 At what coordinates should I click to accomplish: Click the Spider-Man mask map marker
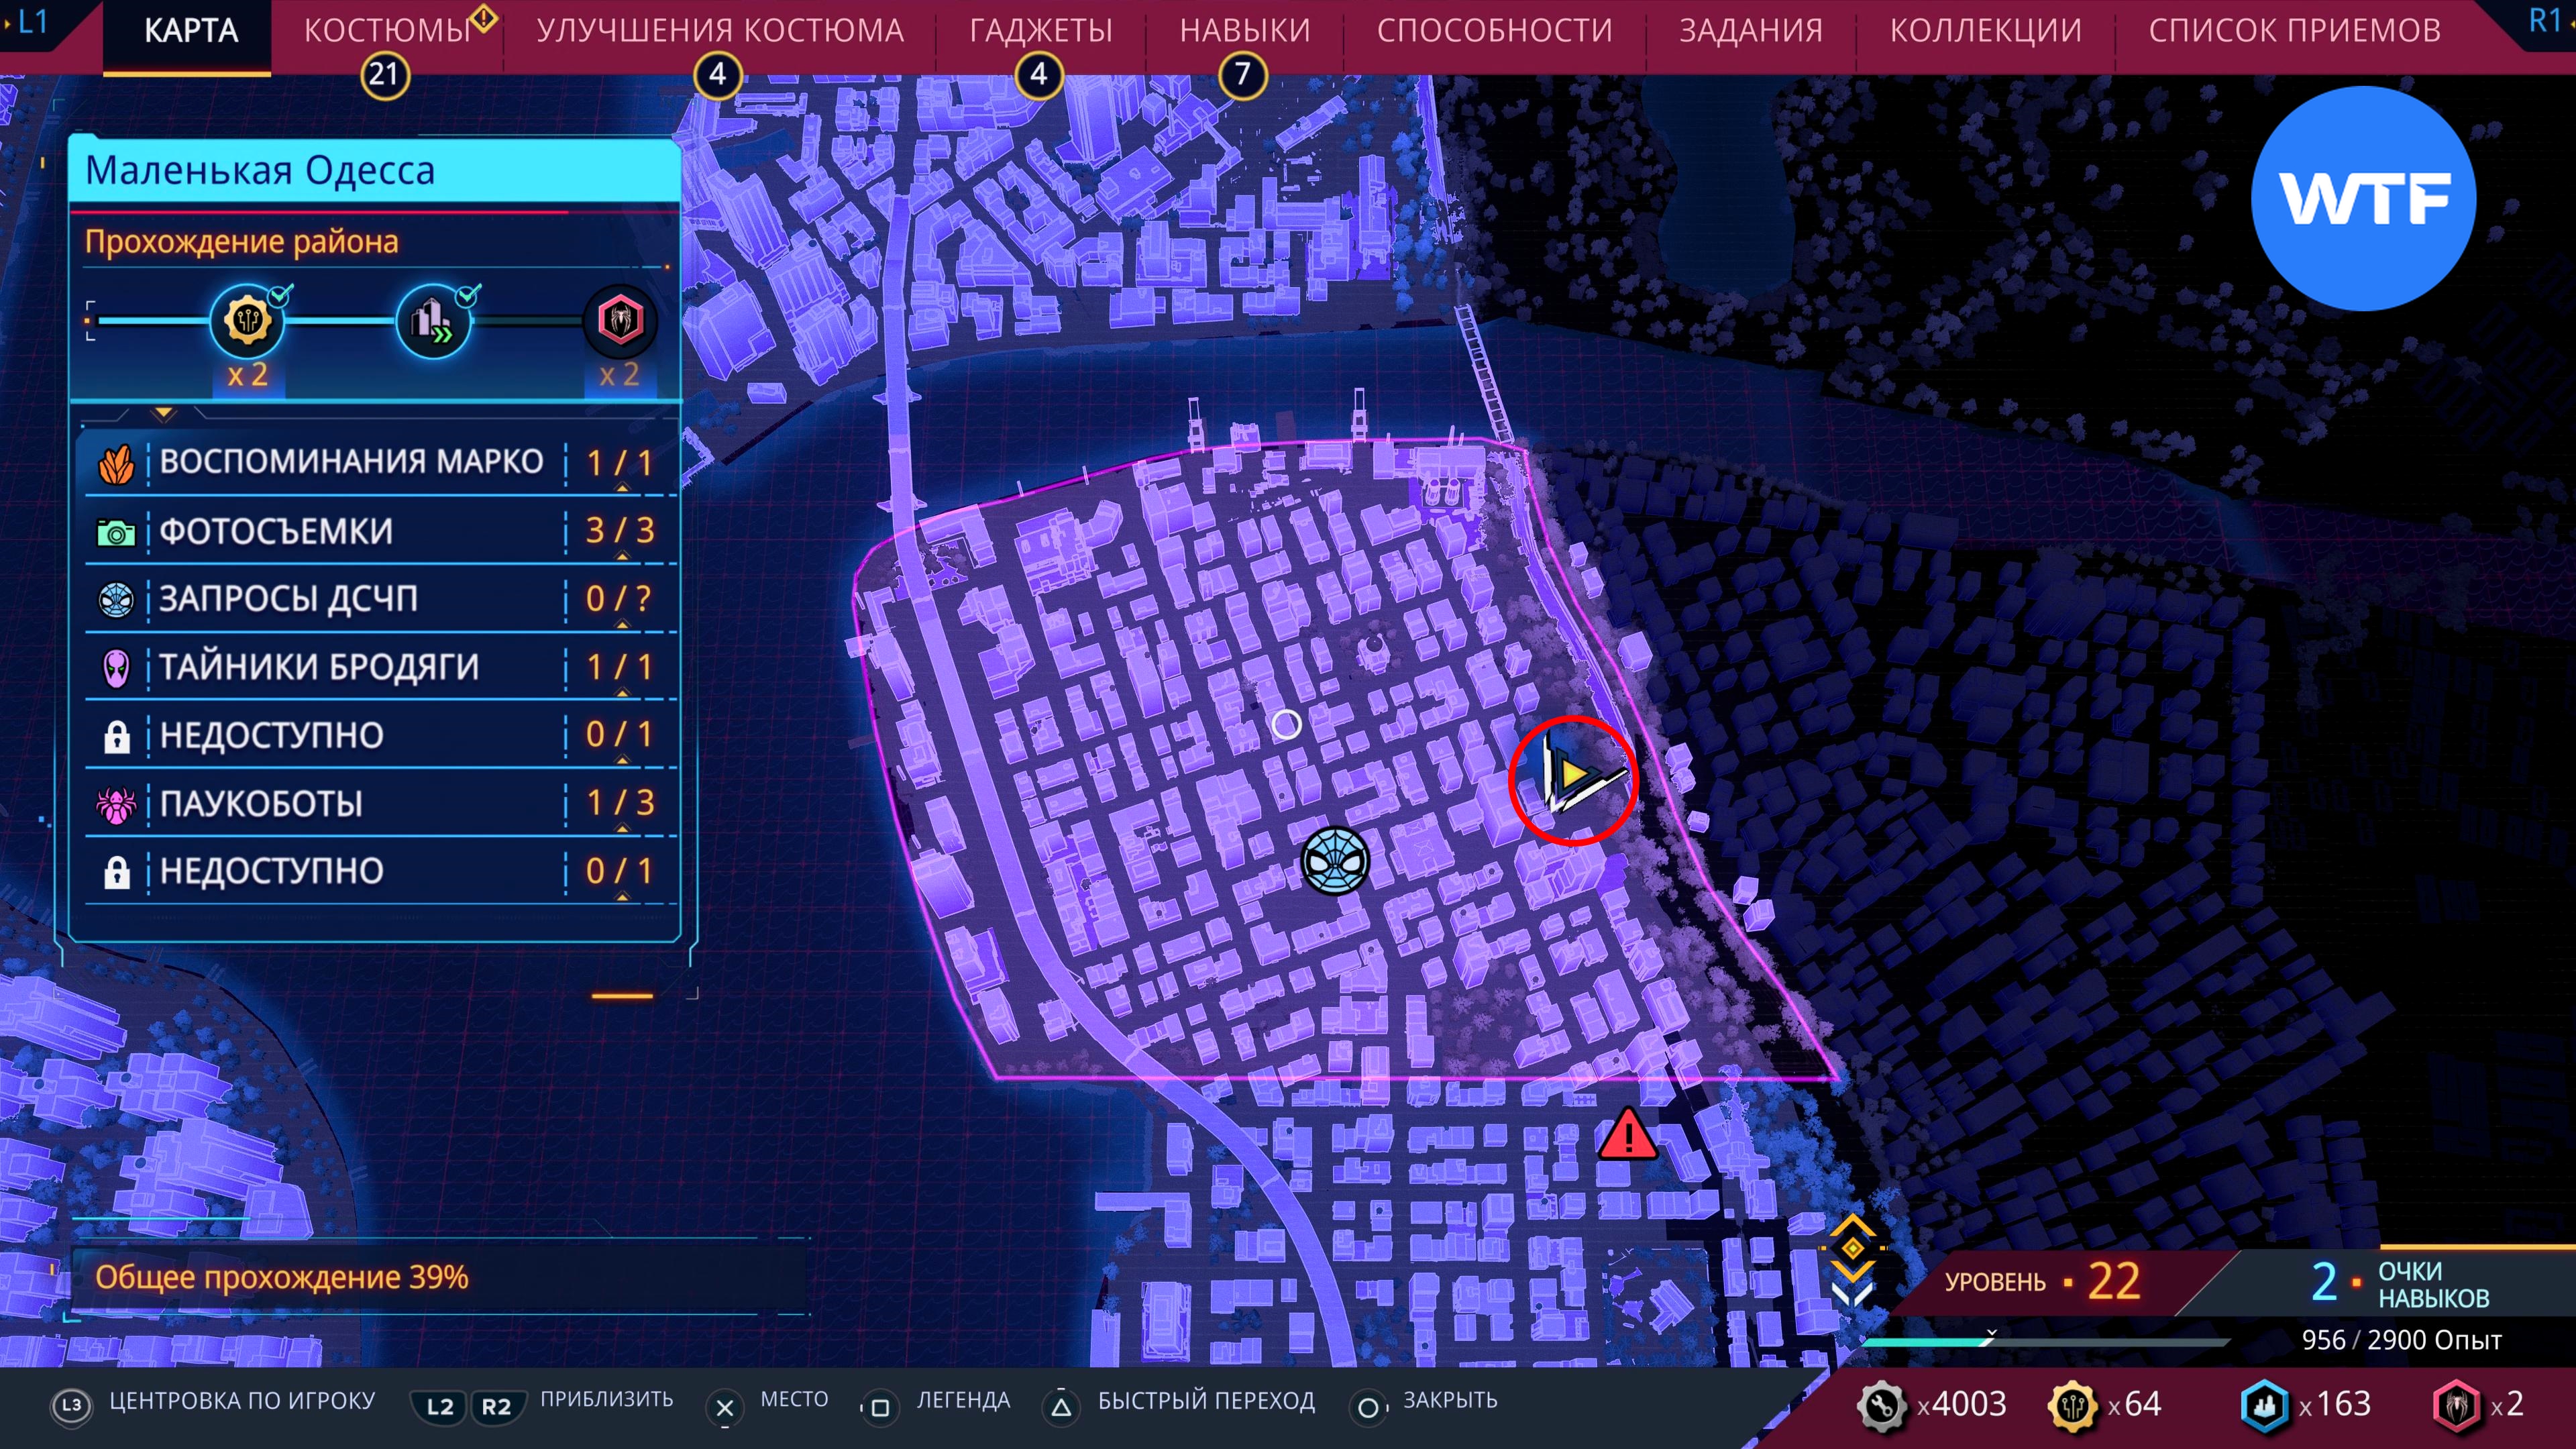point(1335,861)
